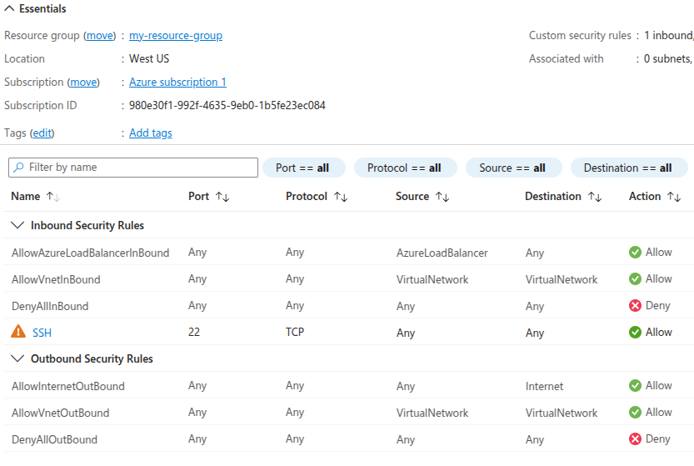Sort by the Destination column arrows
The width and height of the screenshot is (694, 466).
(594, 196)
